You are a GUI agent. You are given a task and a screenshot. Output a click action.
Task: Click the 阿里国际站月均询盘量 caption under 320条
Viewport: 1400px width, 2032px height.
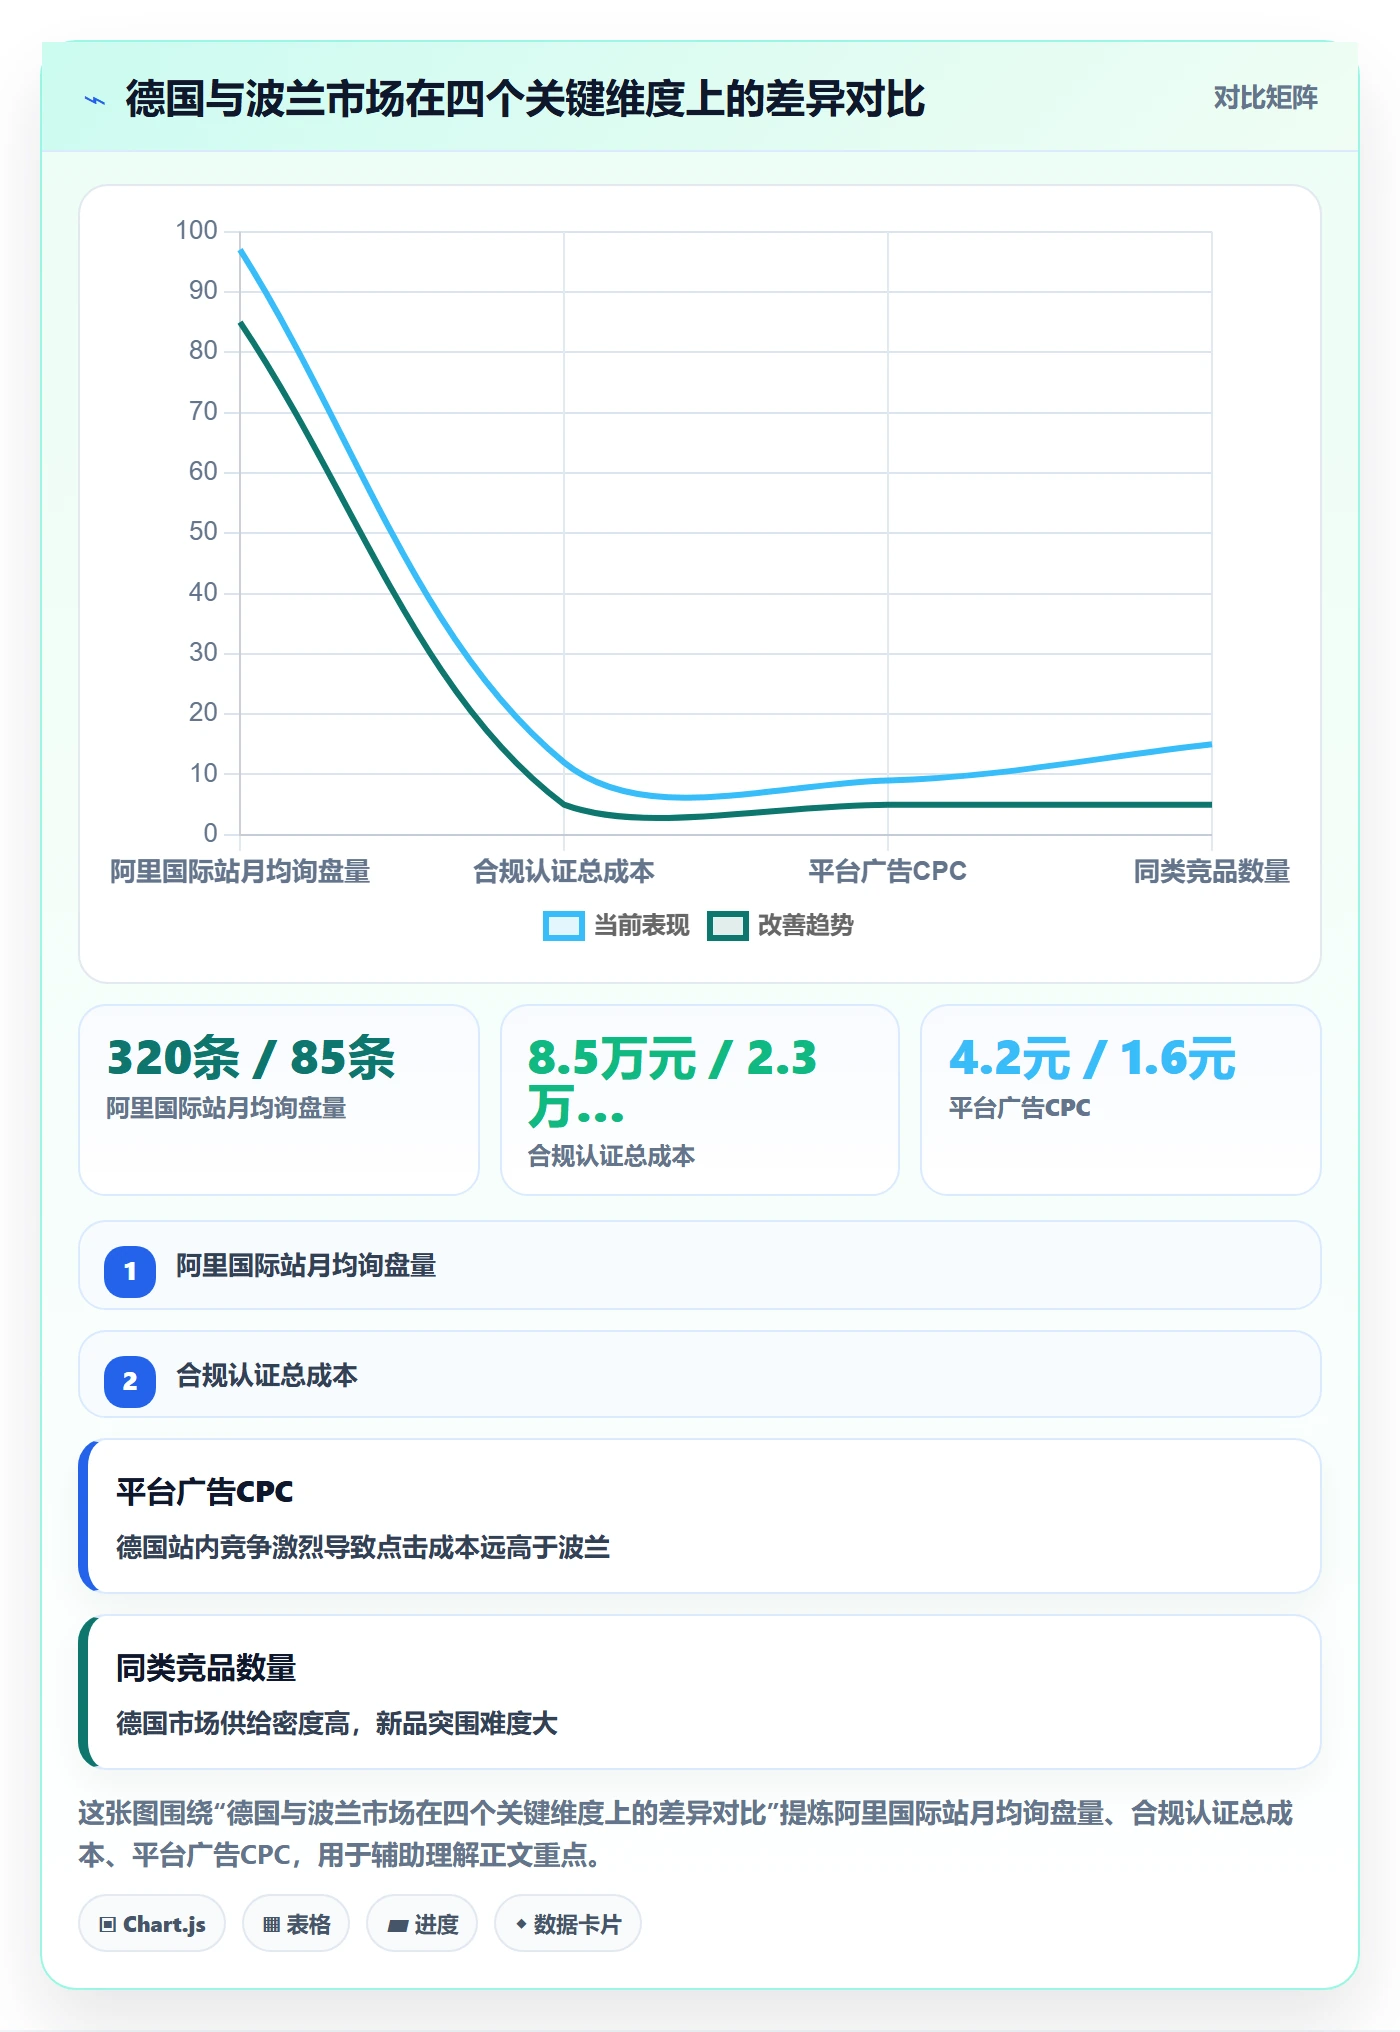226,1108
